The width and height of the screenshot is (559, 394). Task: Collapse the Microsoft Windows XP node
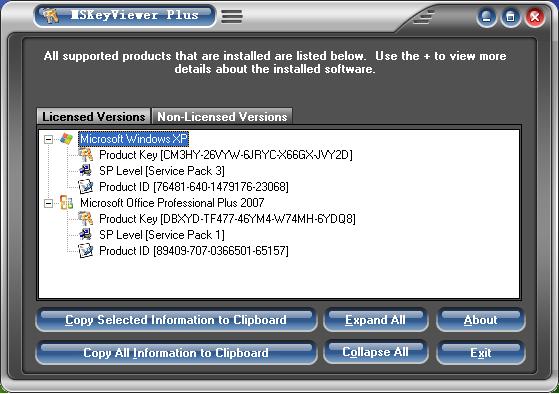48,139
